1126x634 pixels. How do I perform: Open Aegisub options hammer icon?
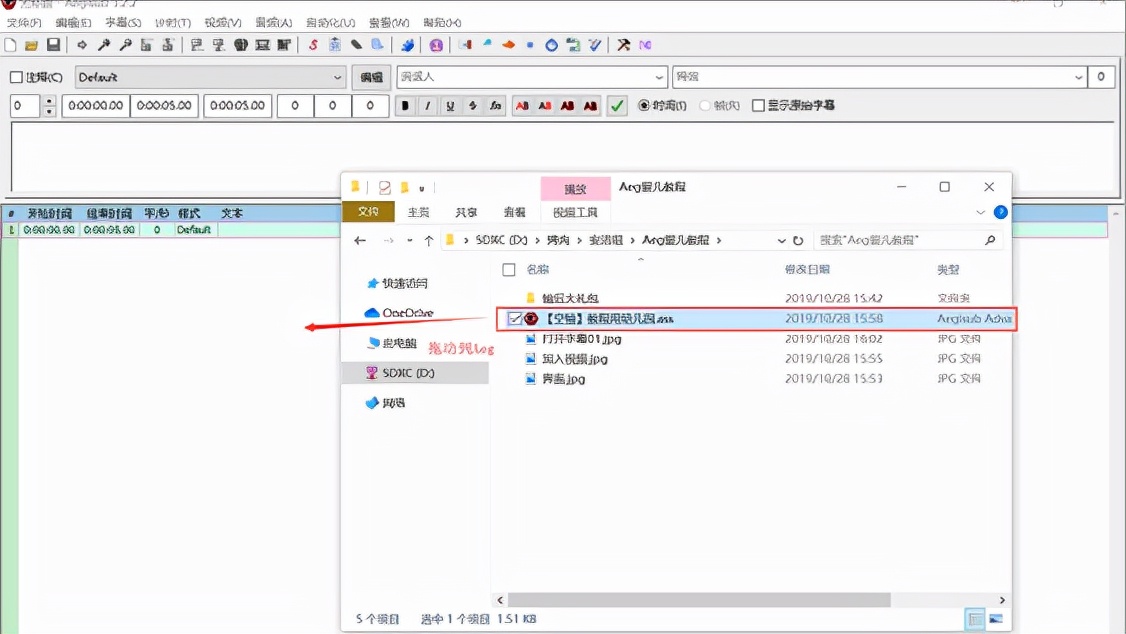623,45
